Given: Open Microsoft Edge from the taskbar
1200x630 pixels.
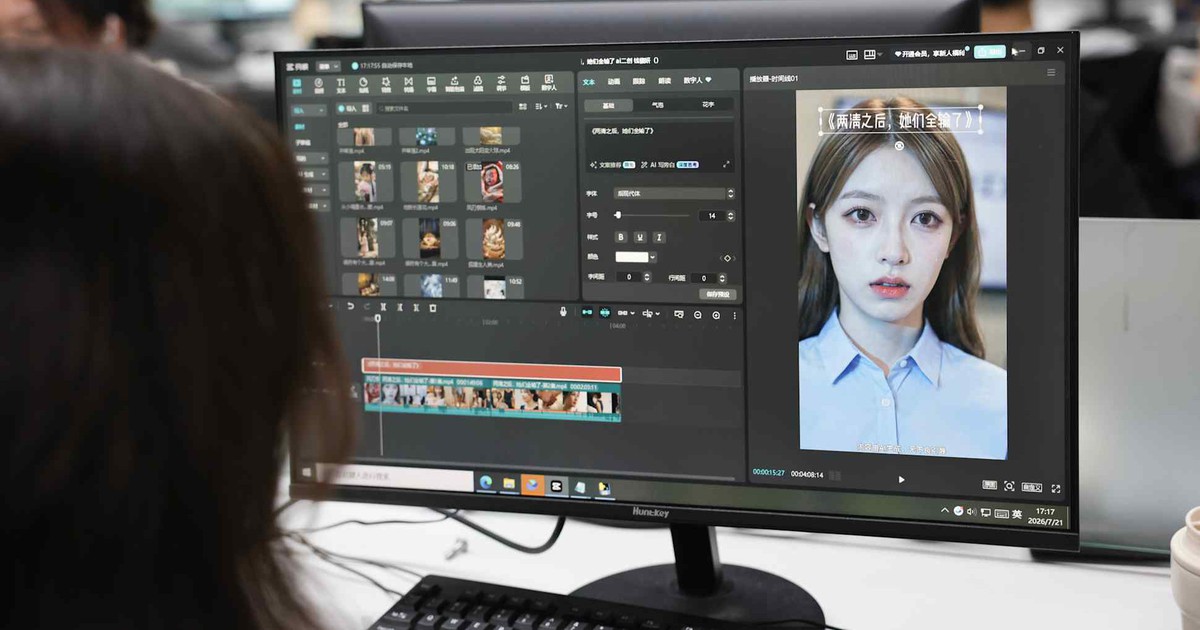Looking at the screenshot, I should 486,484.
